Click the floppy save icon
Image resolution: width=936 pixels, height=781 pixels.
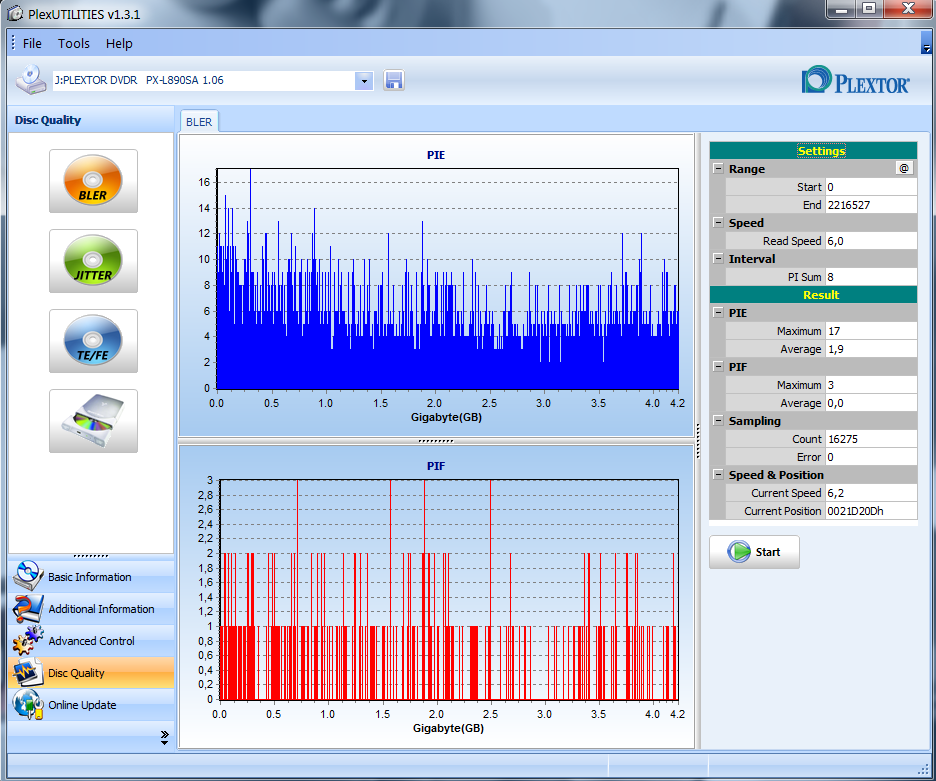pos(393,80)
